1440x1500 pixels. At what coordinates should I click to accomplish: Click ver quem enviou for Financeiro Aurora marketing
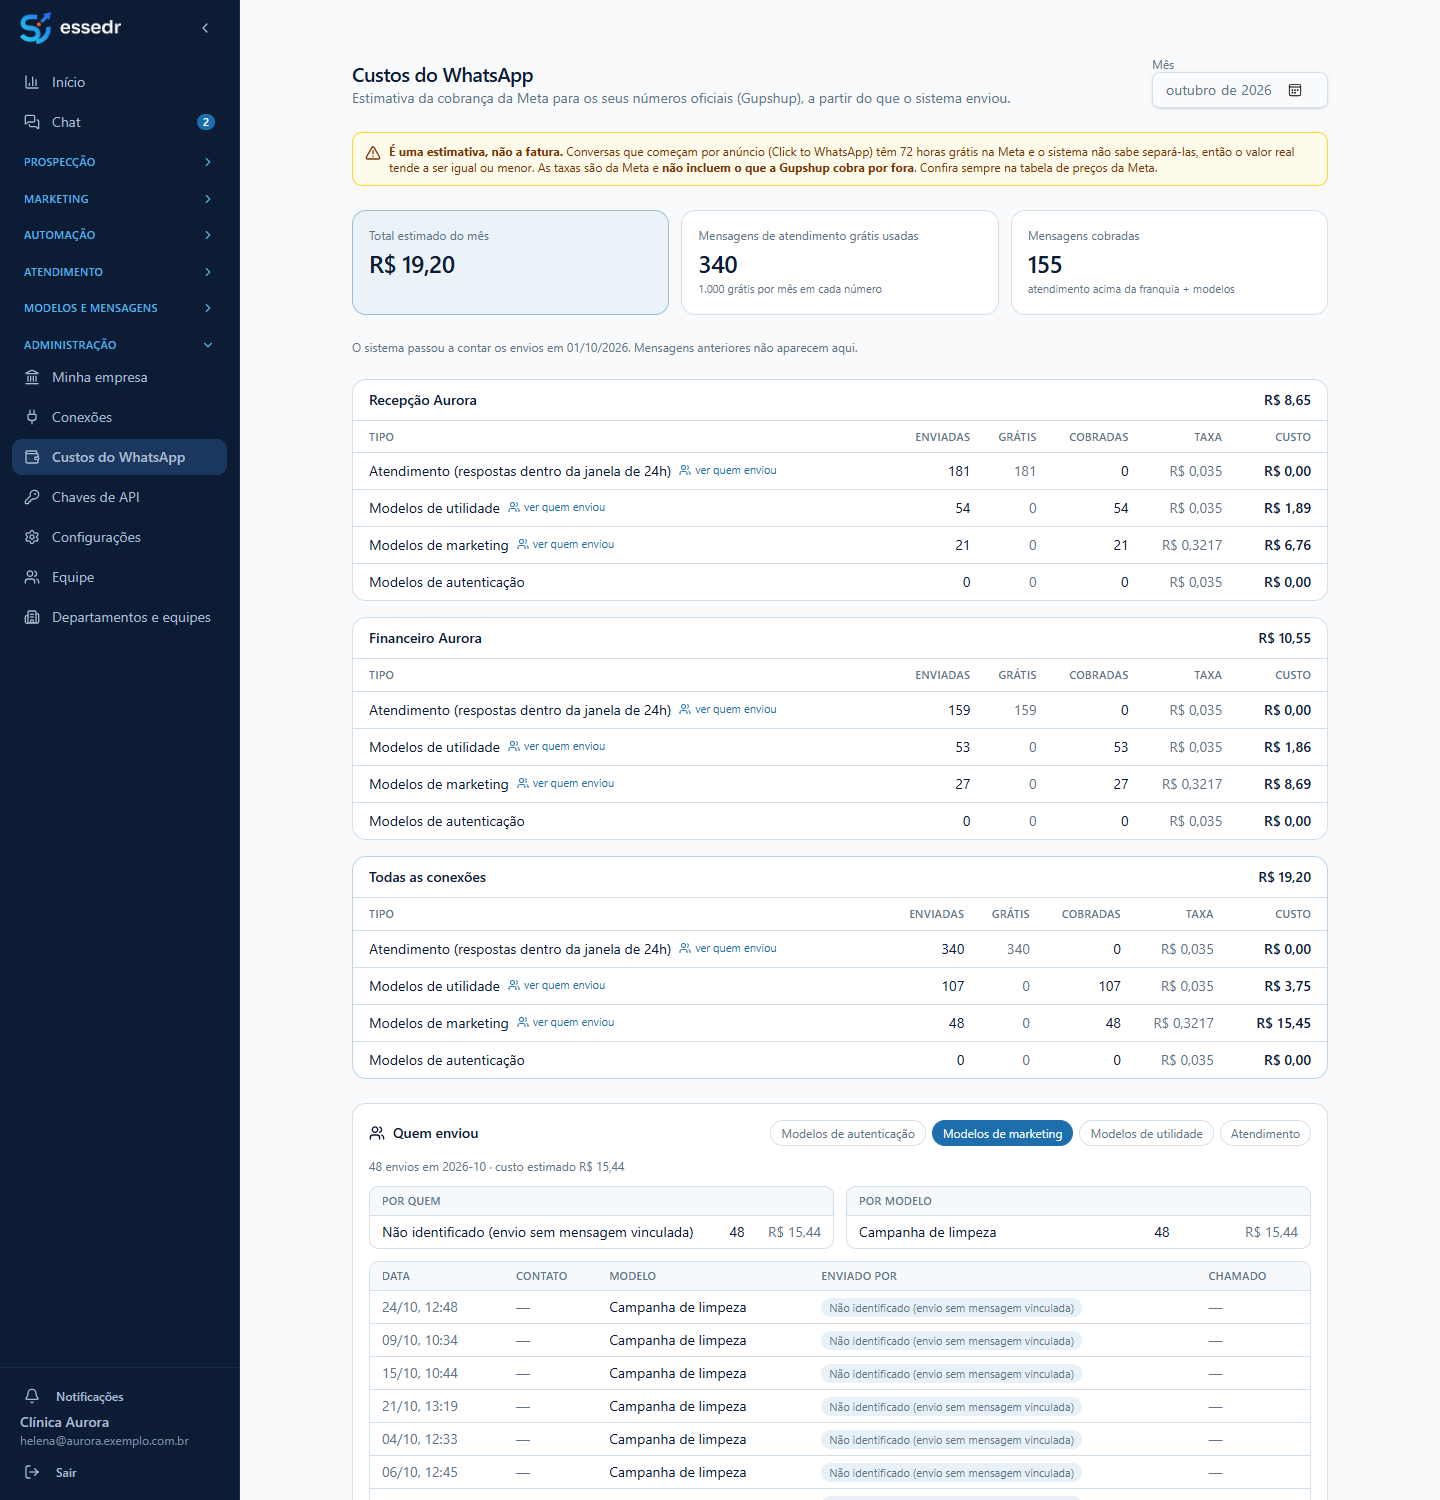[566, 783]
